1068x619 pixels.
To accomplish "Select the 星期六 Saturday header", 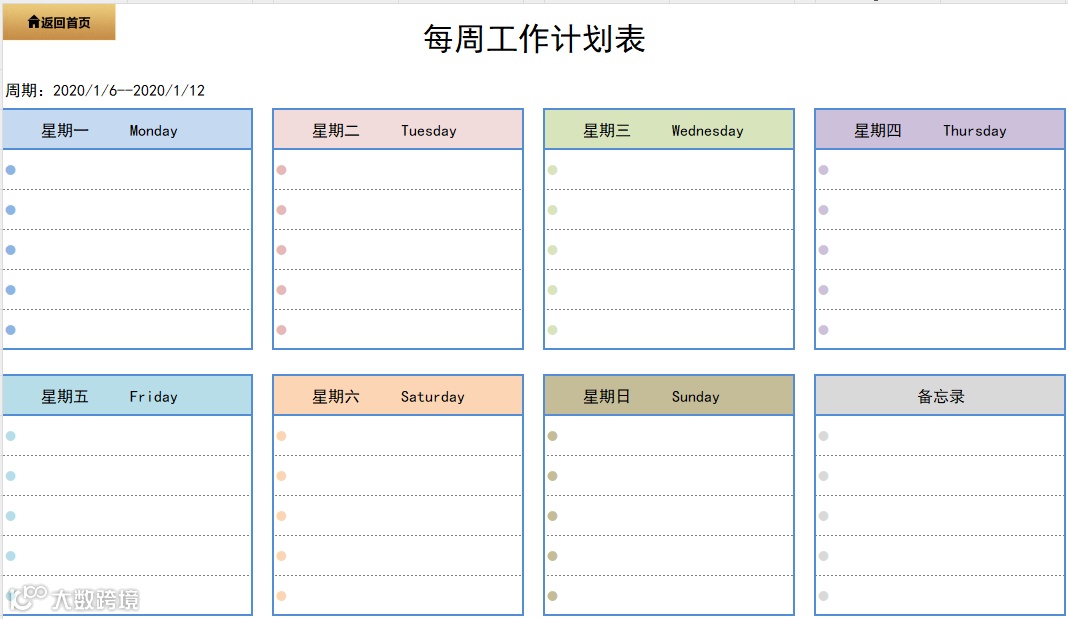I will (x=398, y=396).
